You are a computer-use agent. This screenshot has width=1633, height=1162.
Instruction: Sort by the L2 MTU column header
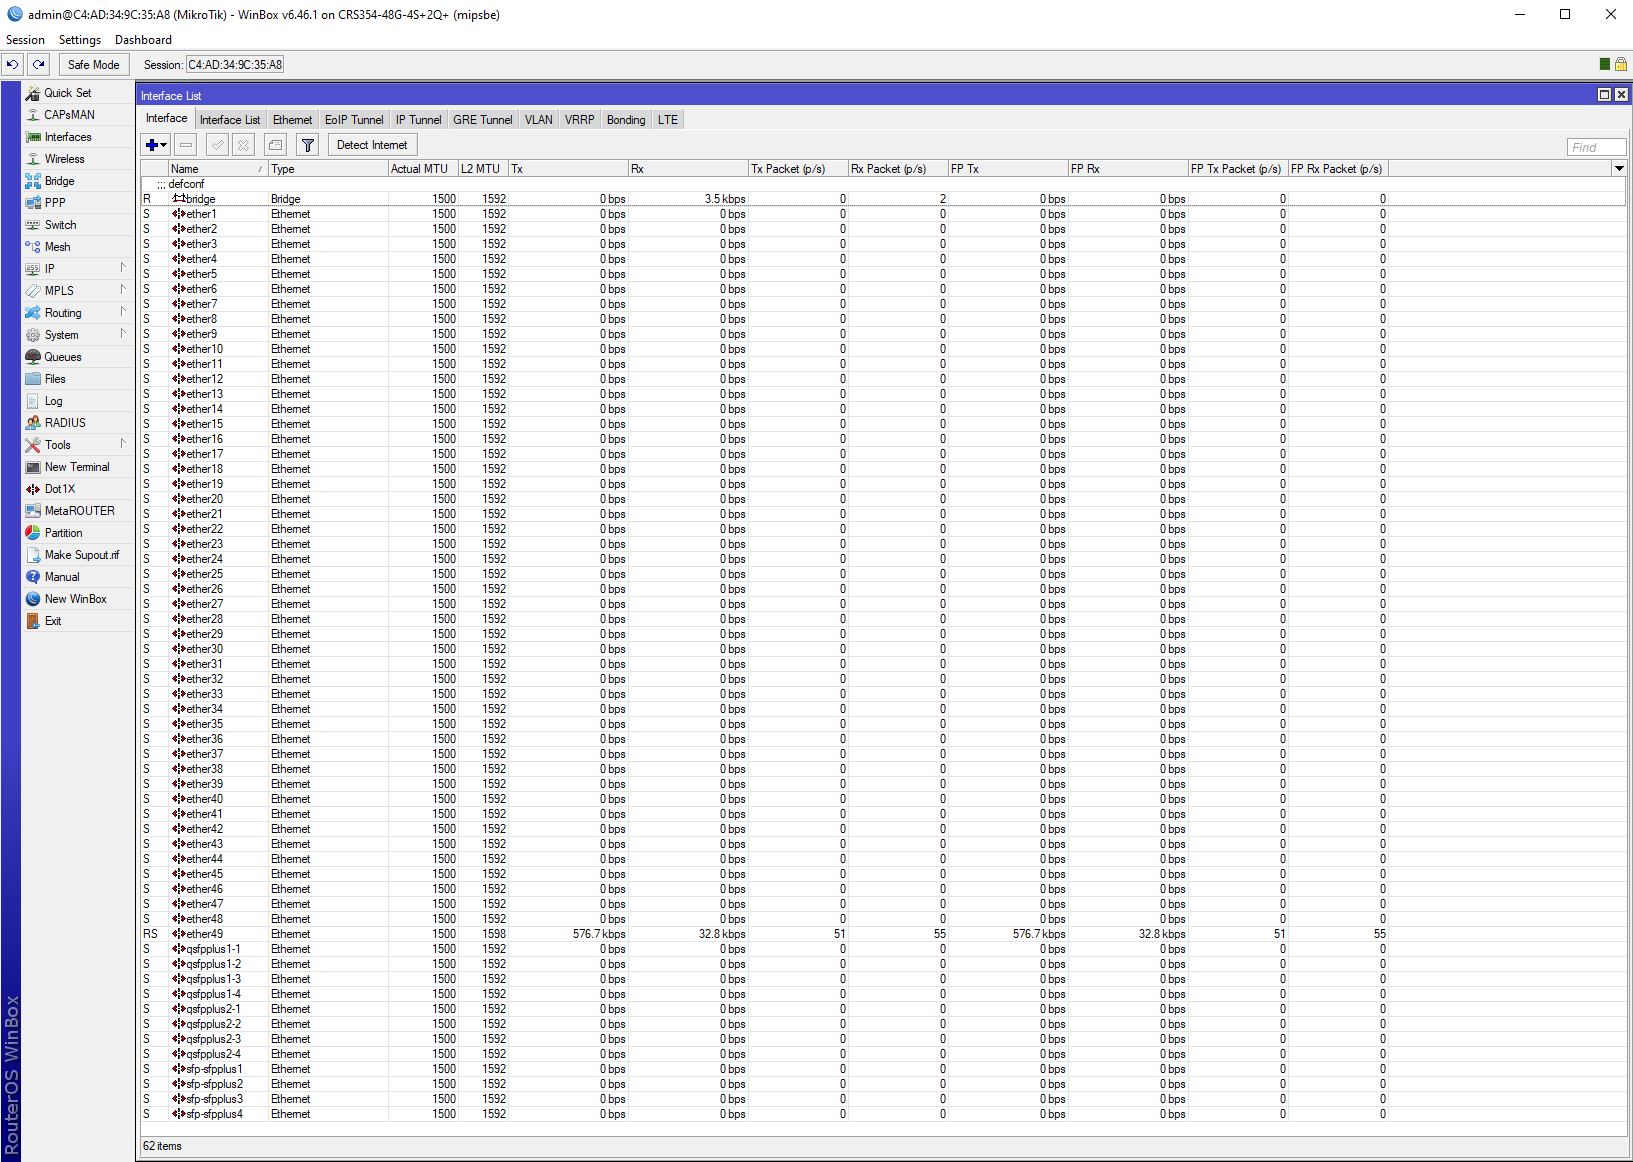[483, 169]
